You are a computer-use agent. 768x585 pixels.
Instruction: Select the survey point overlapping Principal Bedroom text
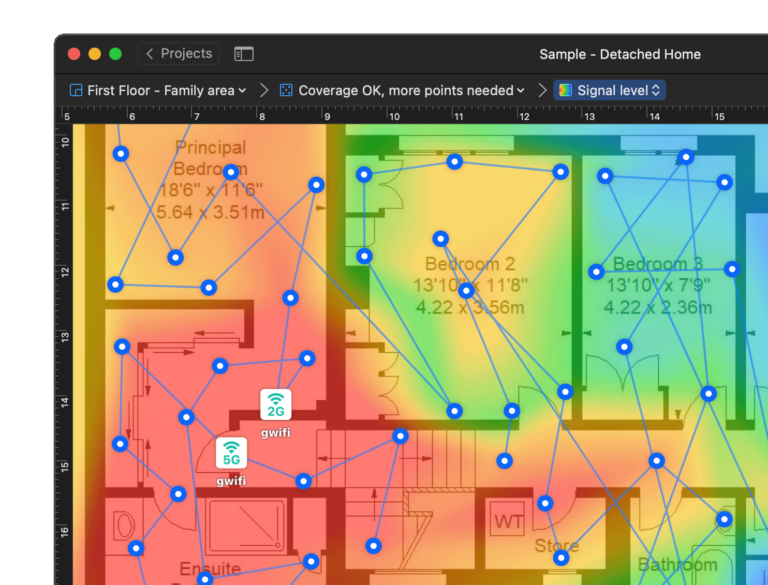(x=231, y=172)
